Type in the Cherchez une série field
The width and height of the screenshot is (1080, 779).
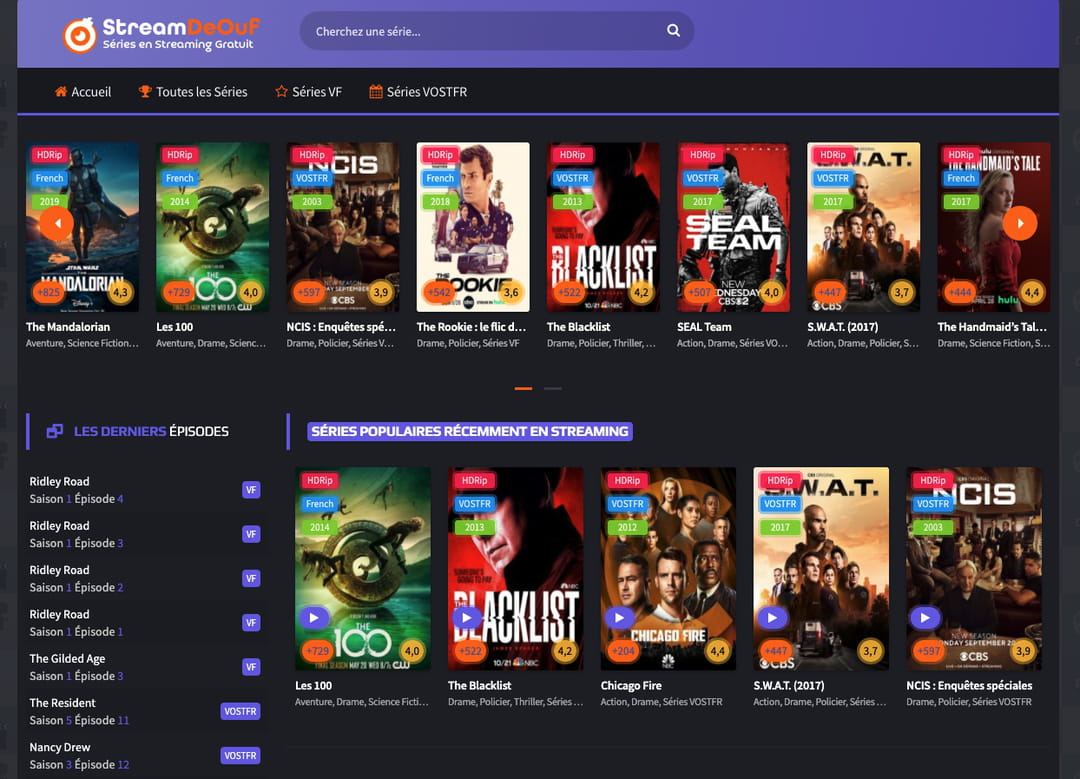coord(480,31)
